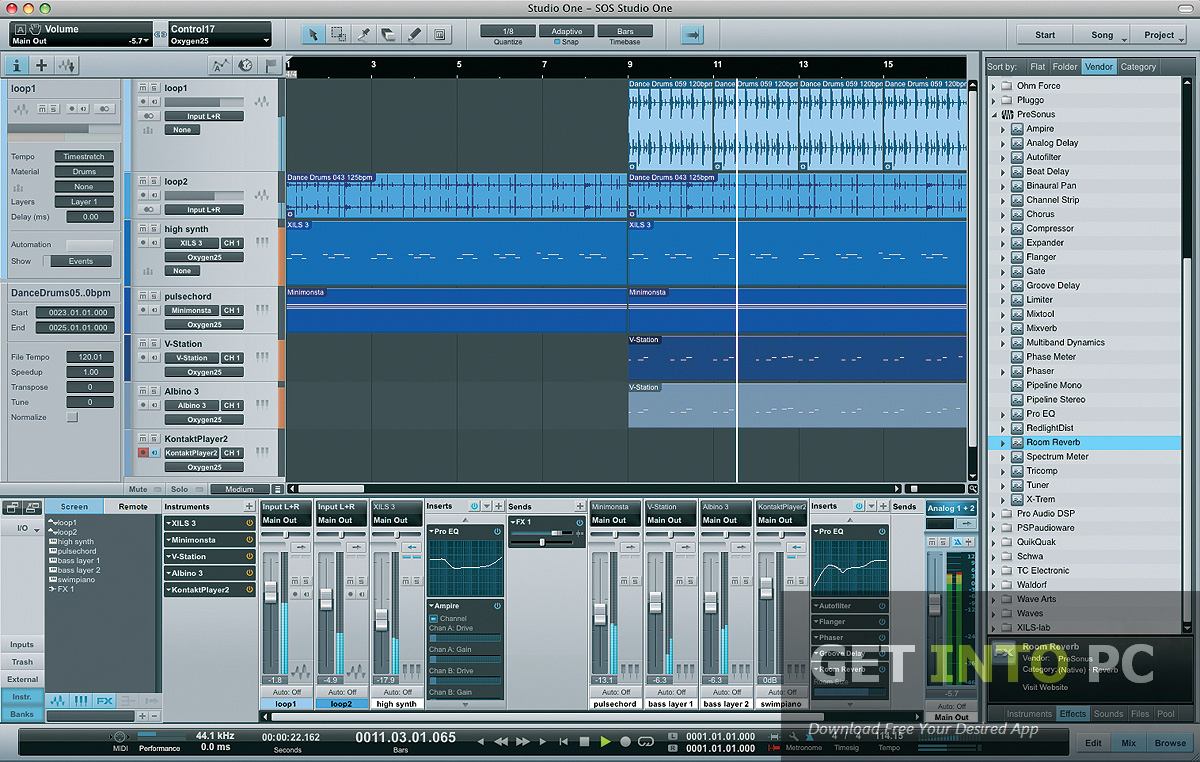This screenshot has height=762, width=1200.
Task: Open the Marker track flag icon
Action: 271,66
